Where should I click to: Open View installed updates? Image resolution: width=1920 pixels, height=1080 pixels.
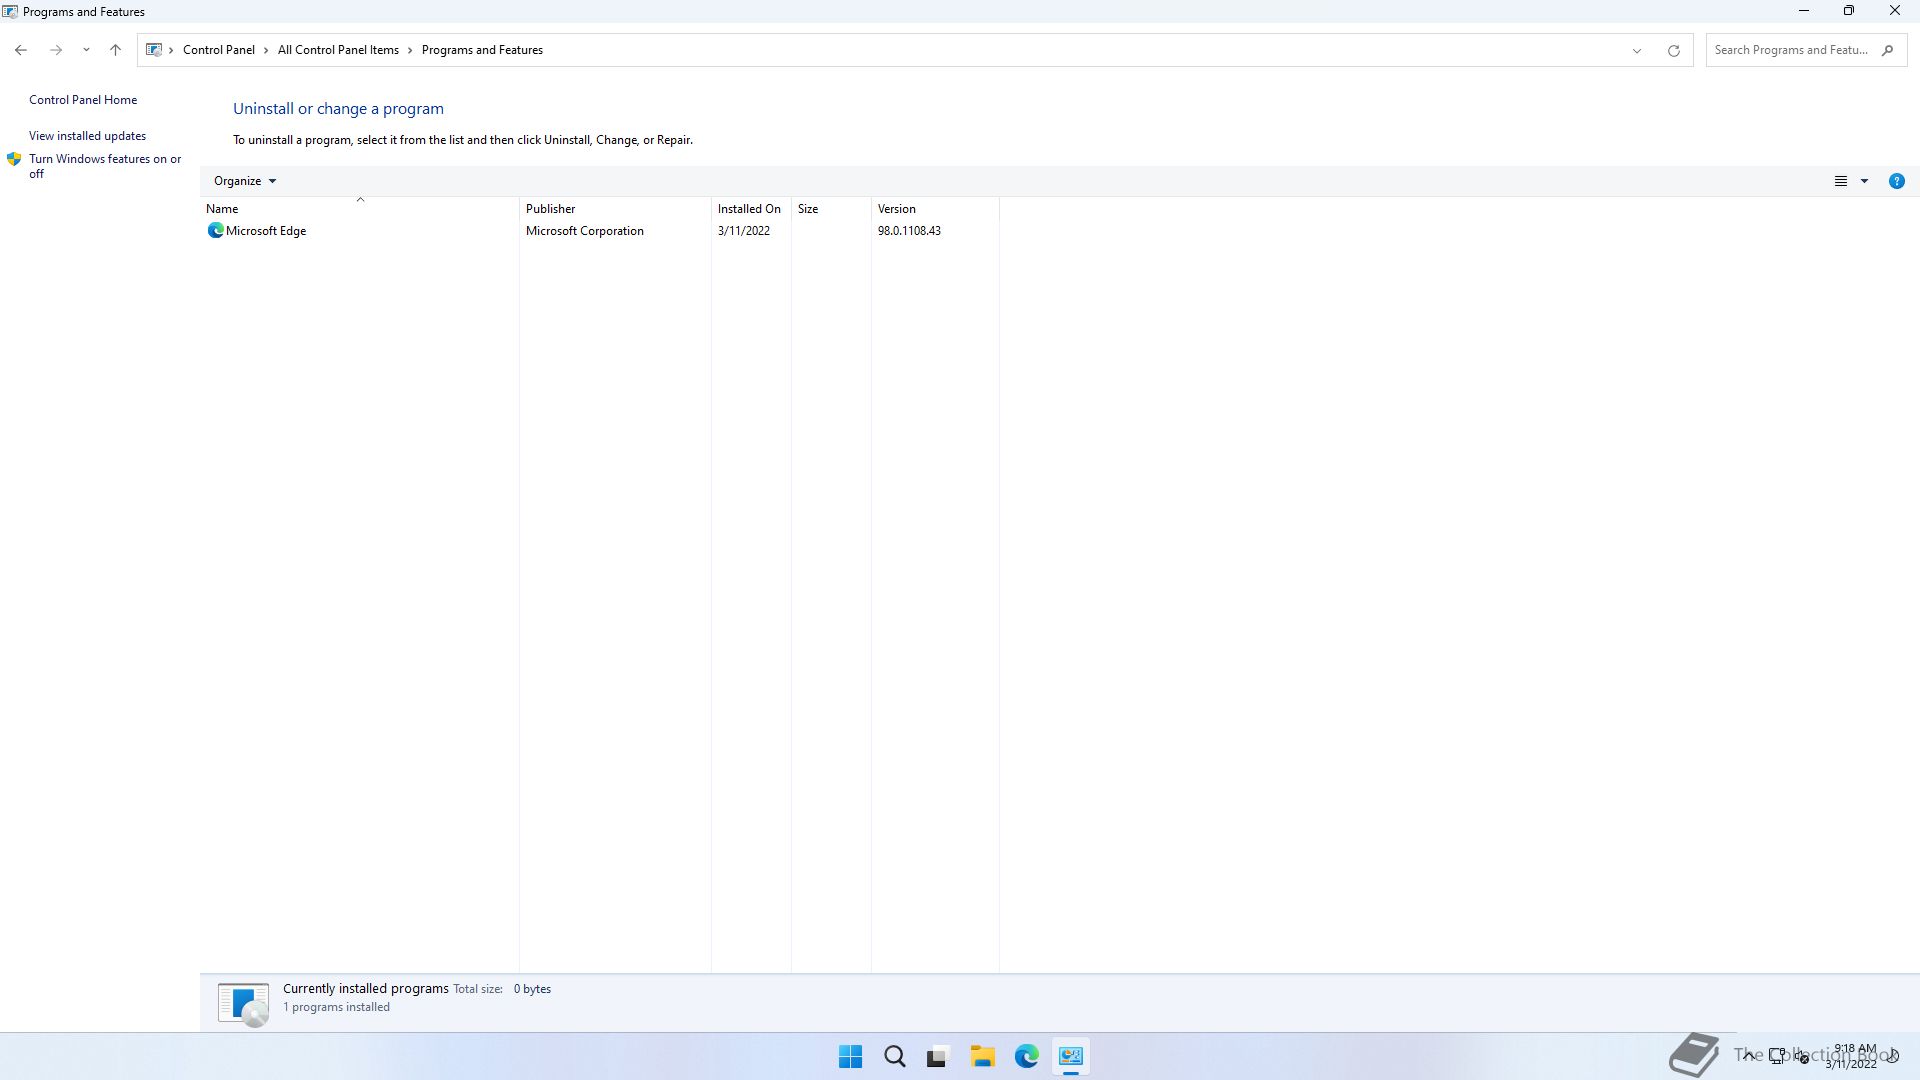point(87,136)
